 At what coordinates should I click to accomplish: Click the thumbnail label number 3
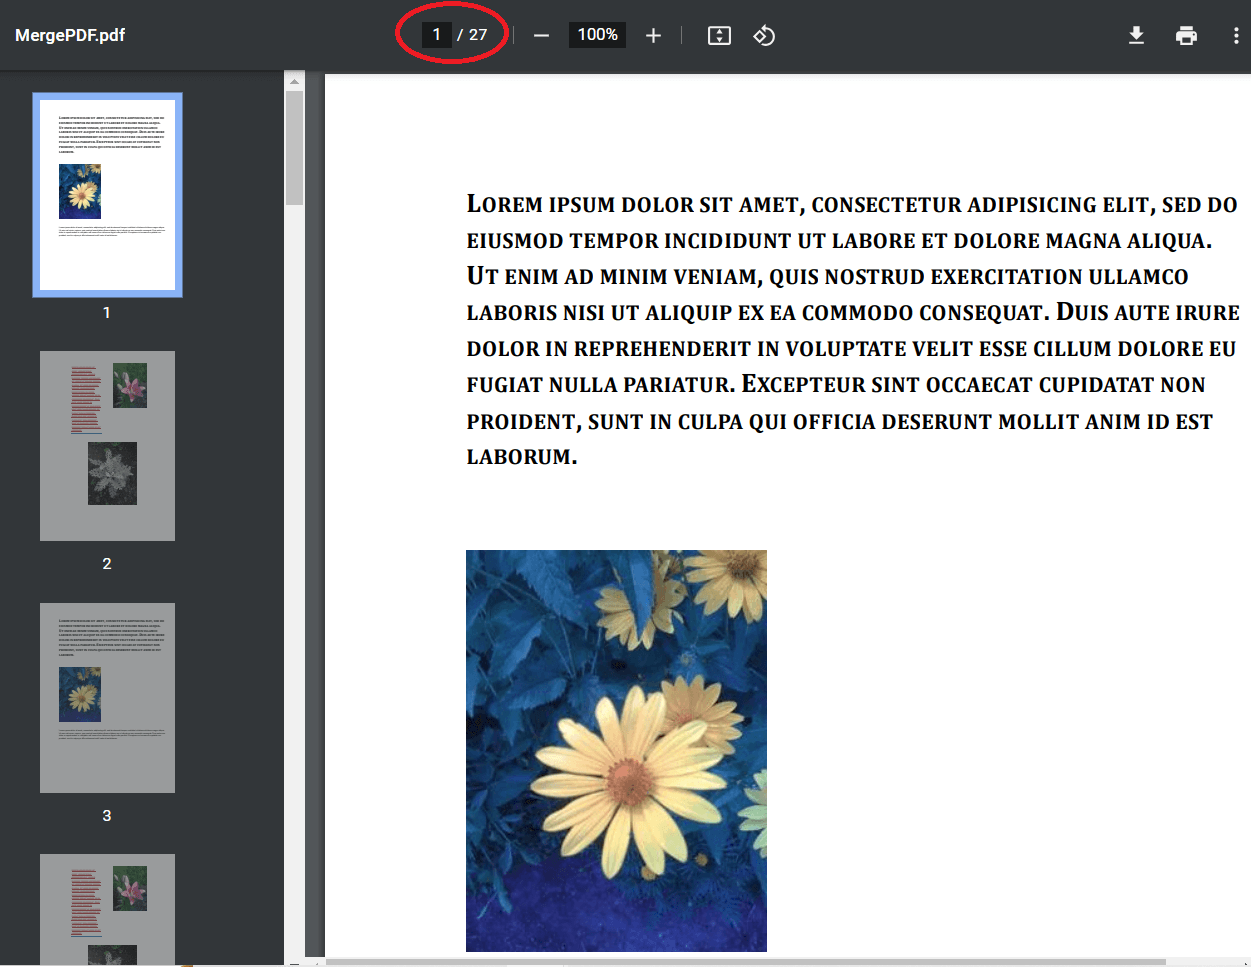pos(107,816)
